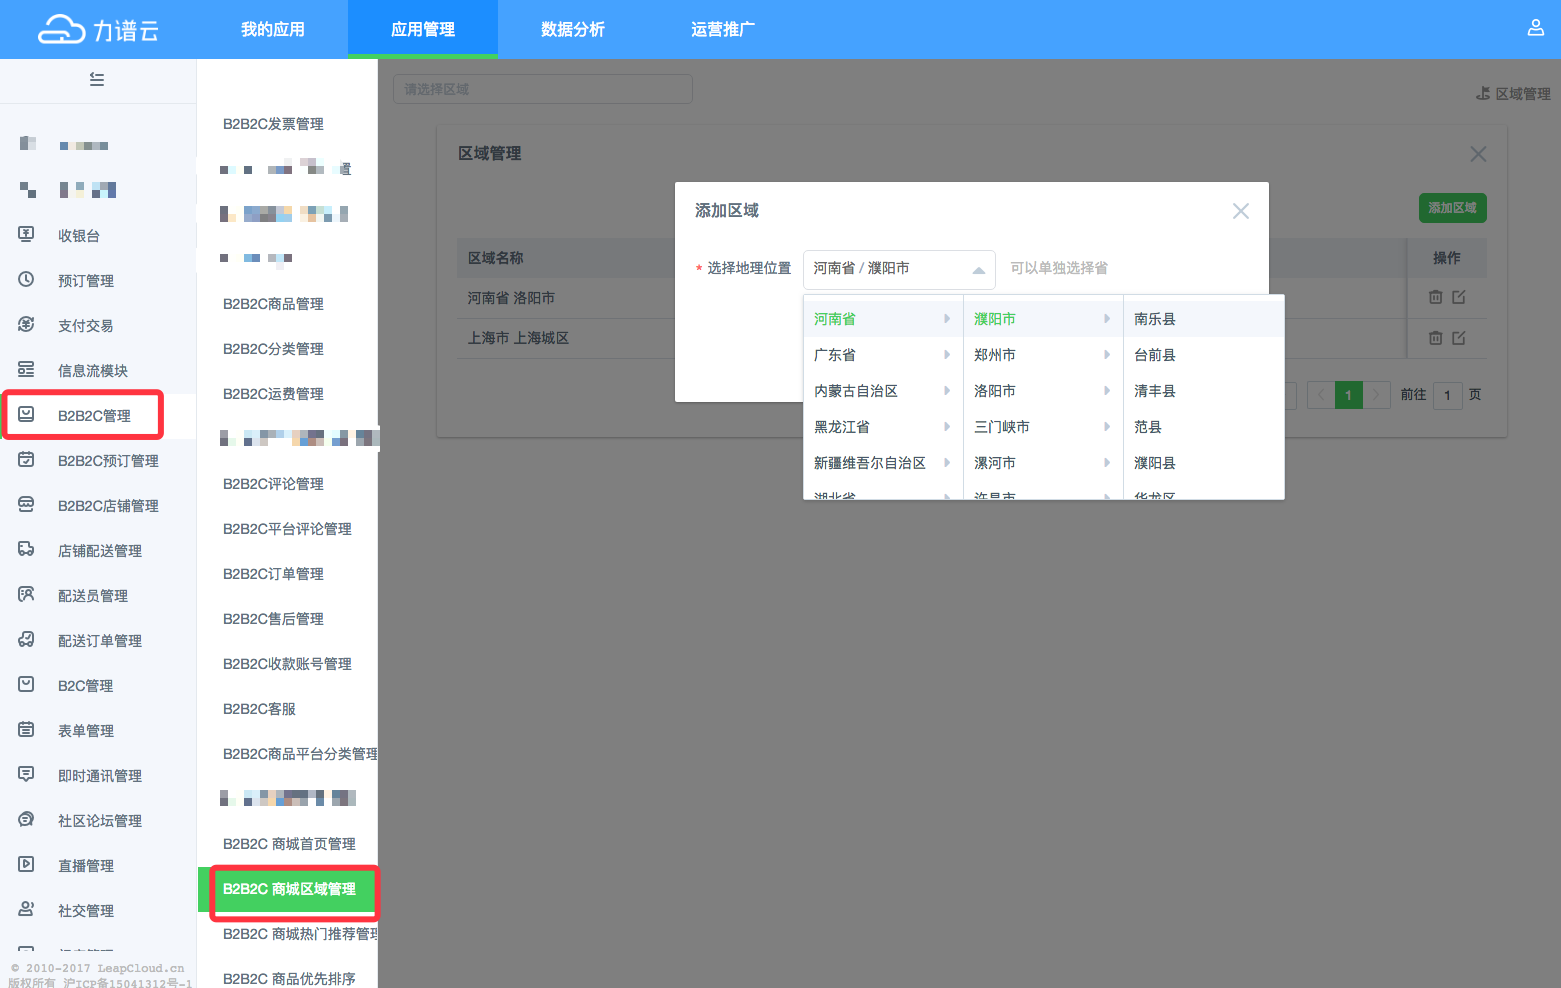Select 南乐县 in the county list
This screenshot has width=1561, height=988.
coord(1204,319)
